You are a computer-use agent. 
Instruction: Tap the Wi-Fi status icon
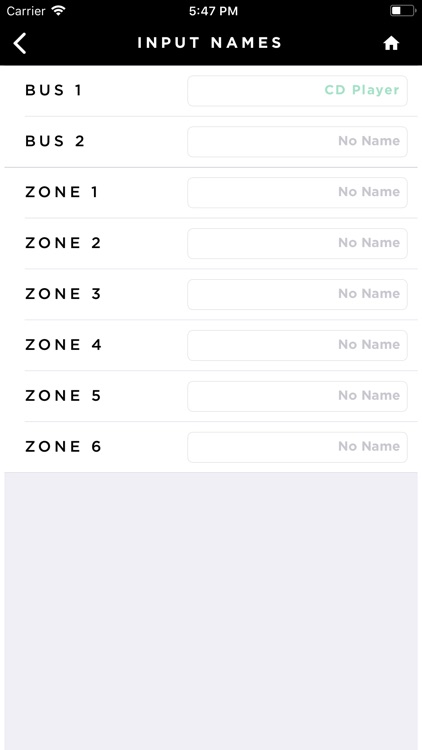58,11
